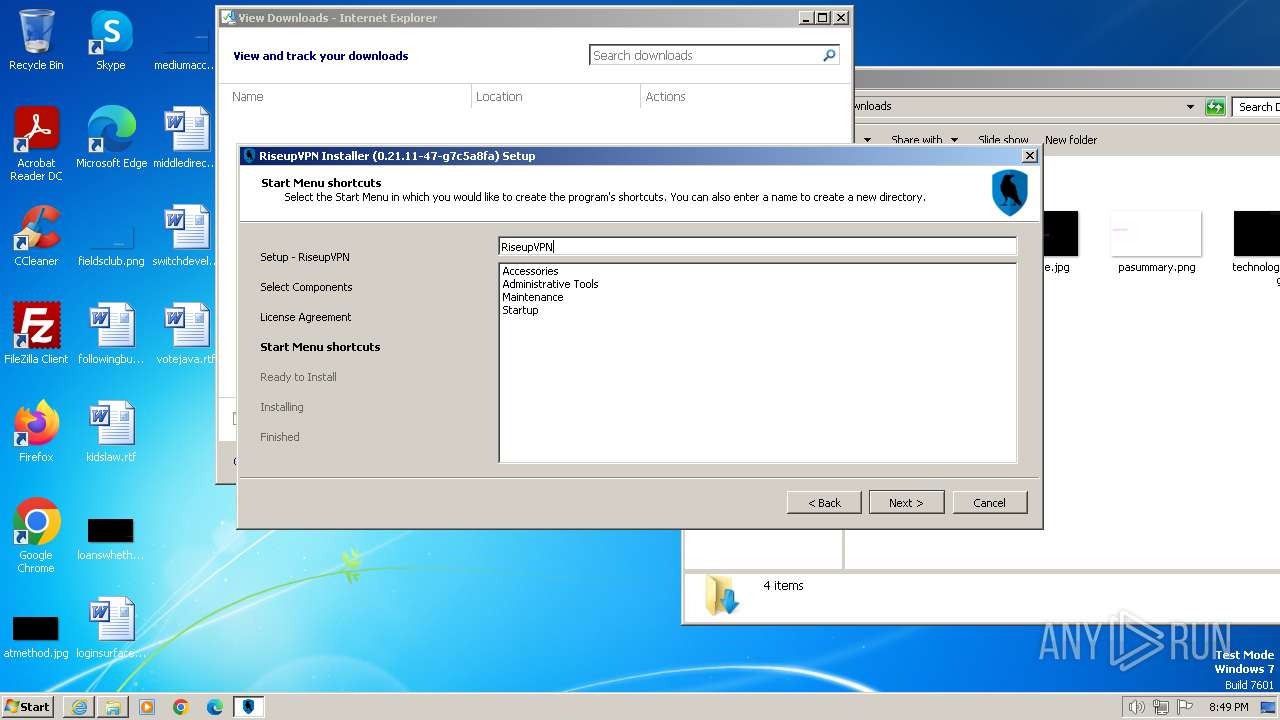
Task: Click Next in the RiseupVPN installer
Action: click(x=906, y=502)
